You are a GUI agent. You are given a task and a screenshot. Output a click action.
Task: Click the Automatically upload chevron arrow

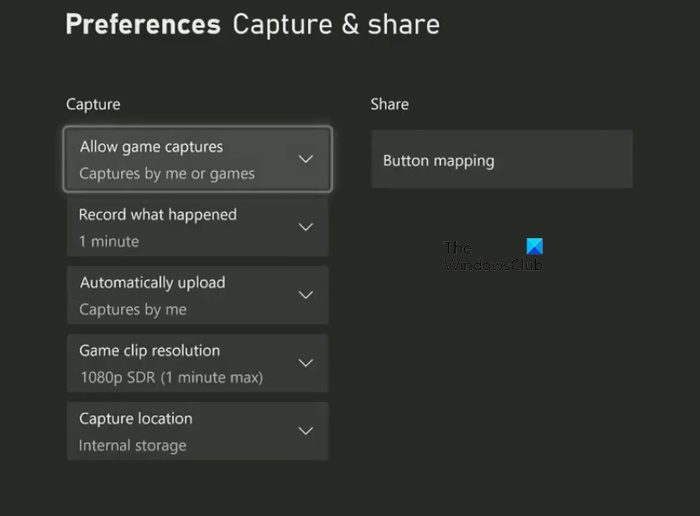tap(306, 295)
